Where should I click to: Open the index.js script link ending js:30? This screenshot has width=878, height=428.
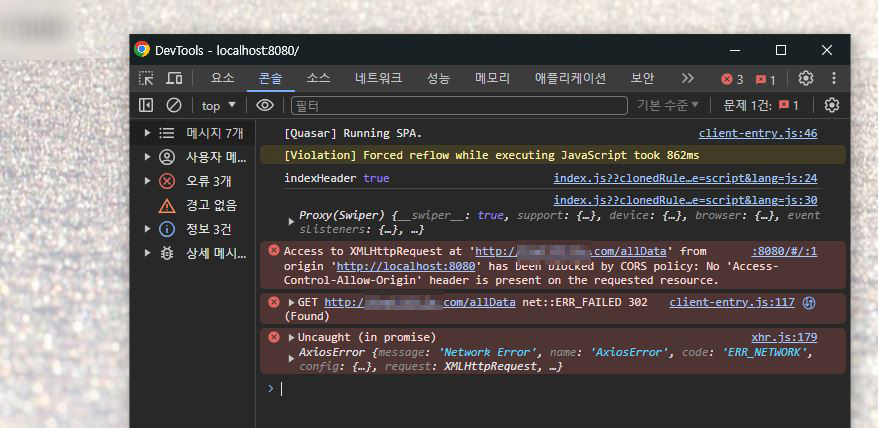(685, 200)
